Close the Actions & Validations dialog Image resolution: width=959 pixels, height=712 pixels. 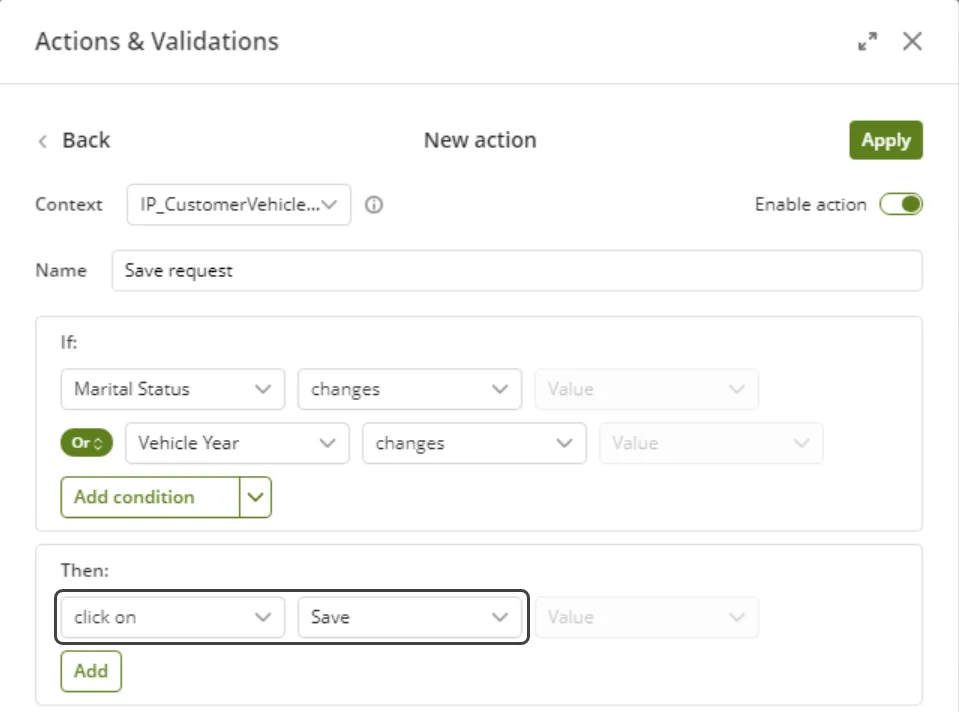click(x=912, y=42)
